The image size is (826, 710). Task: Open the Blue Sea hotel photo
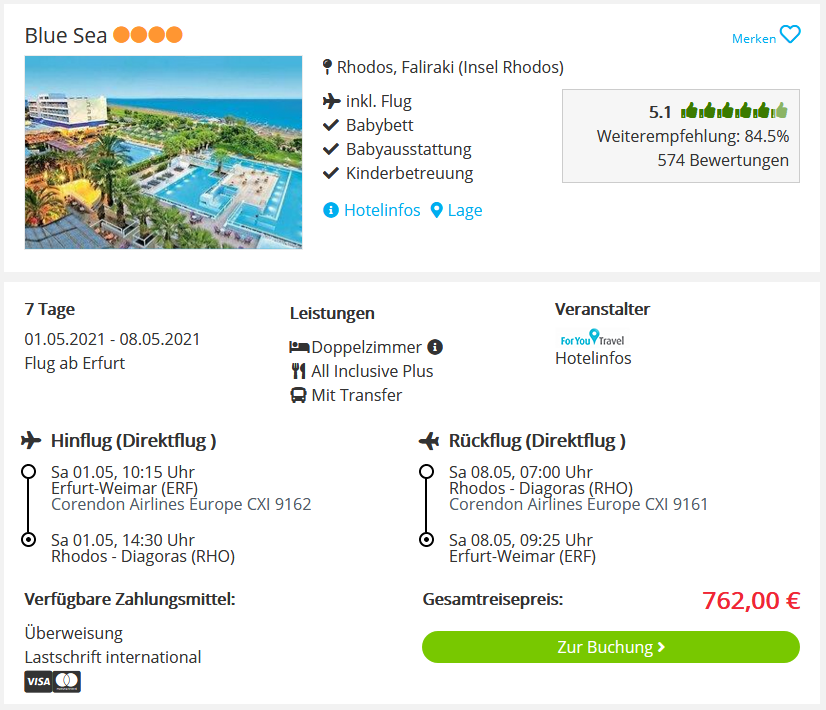pos(163,152)
